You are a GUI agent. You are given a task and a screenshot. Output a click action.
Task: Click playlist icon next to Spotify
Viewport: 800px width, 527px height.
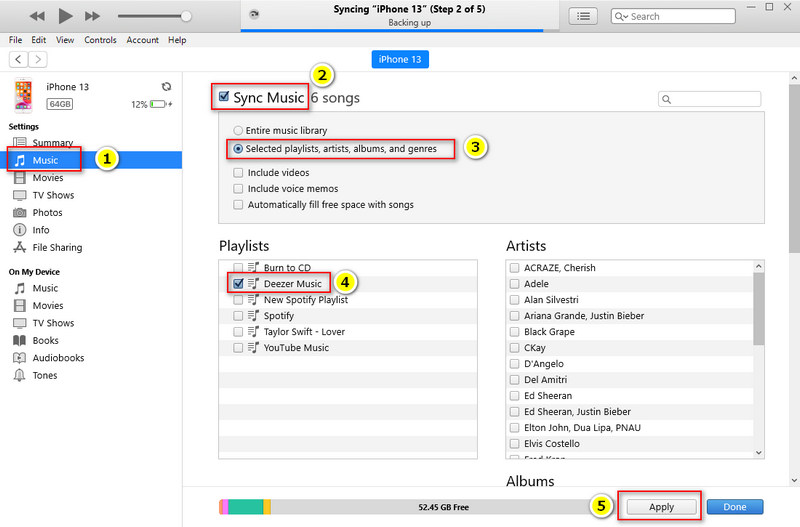[x=253, y=316]
